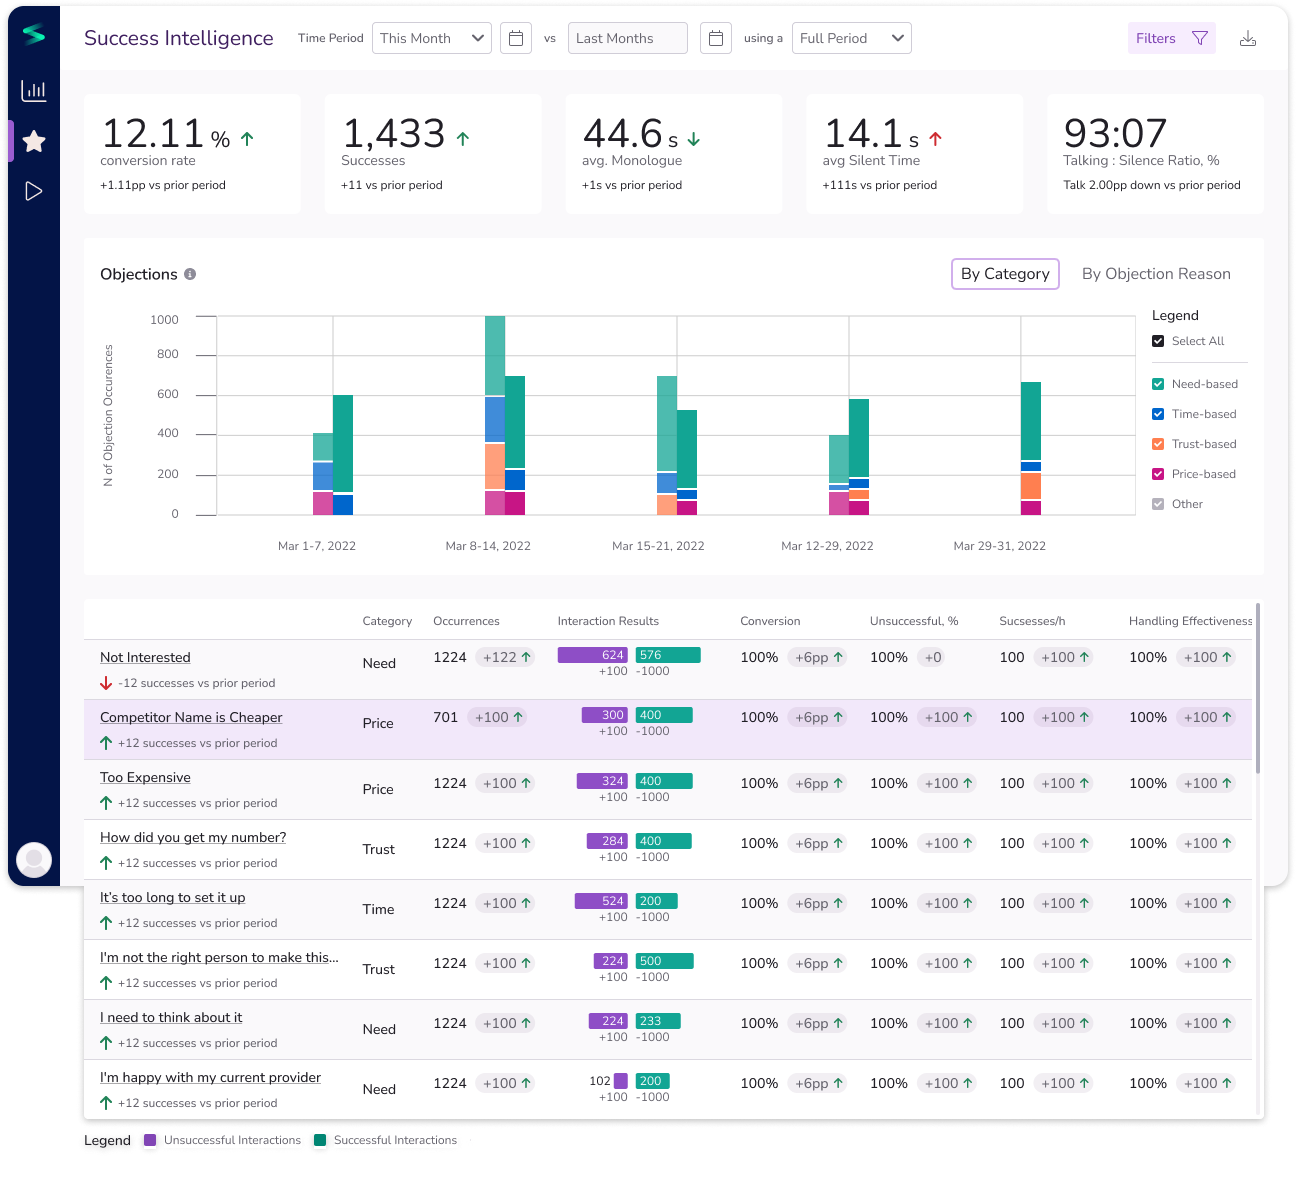Click the user avatar in the sidebar
The width and height of the screenshot is (1296, 1199).
point(34,859)
